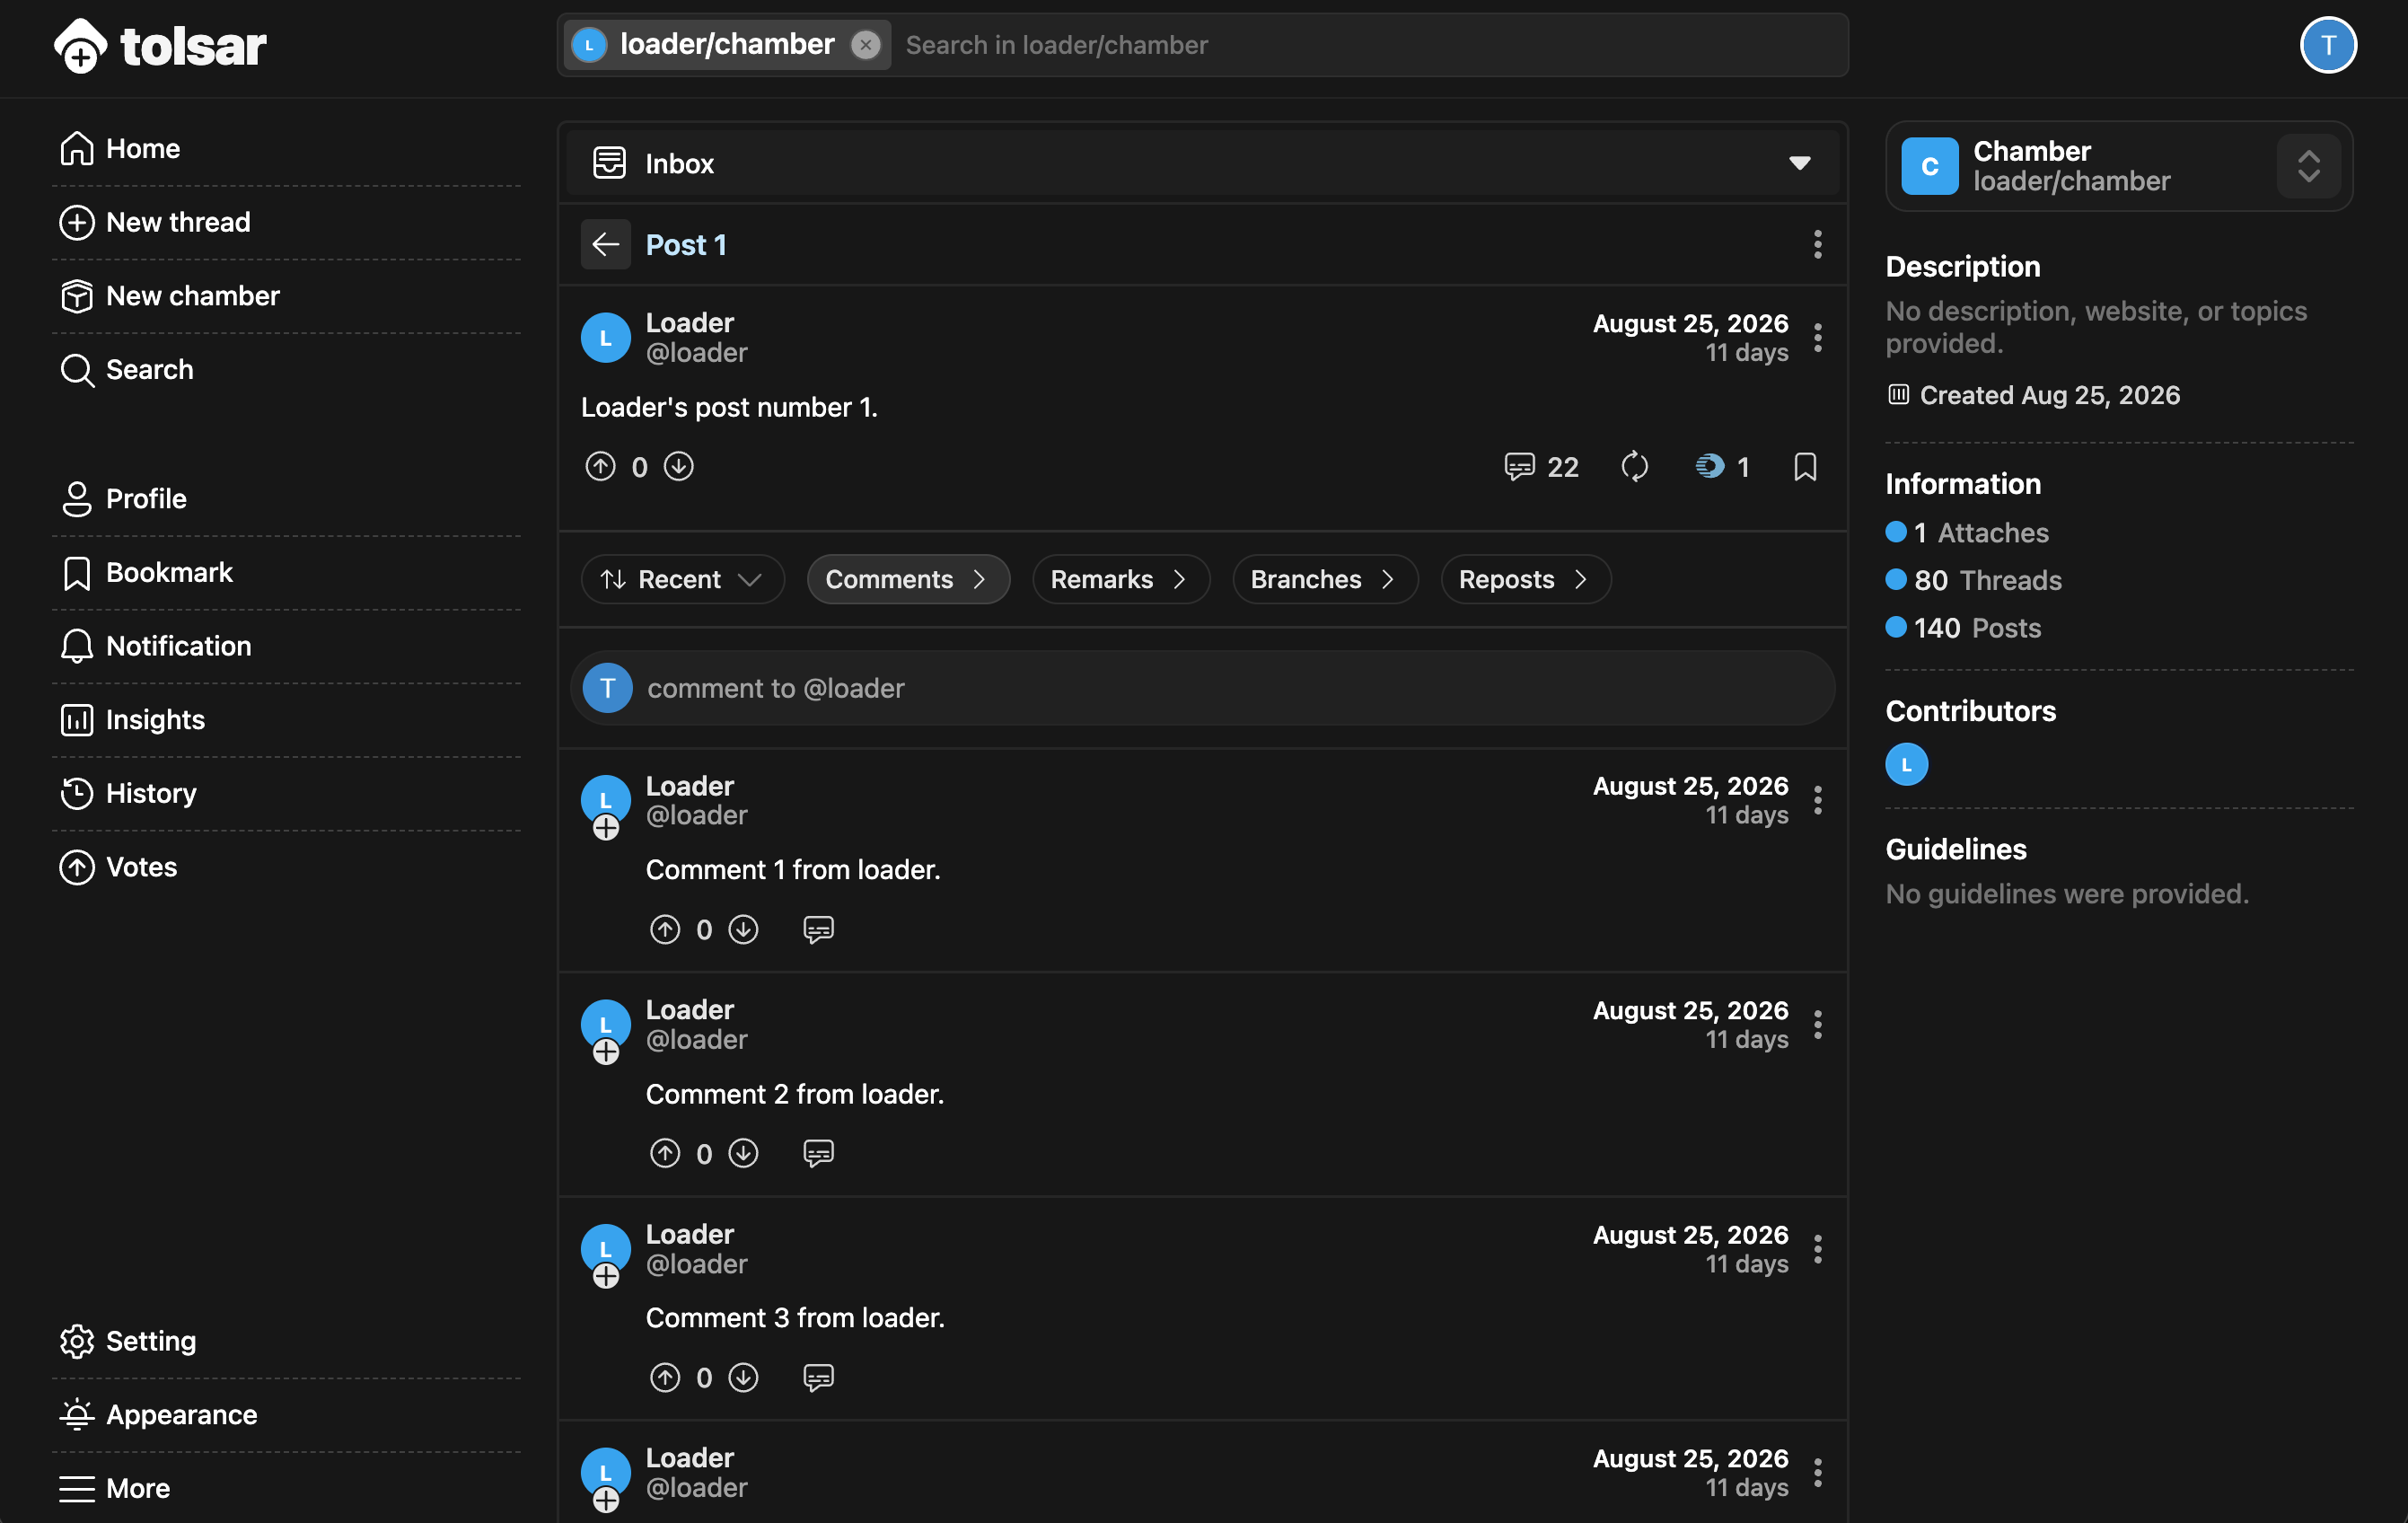Image resolution: width=2408 pixels, height=1523 pixels.
Task: Bookmark Loader's post number 1
Action: tap(1804, 466)
